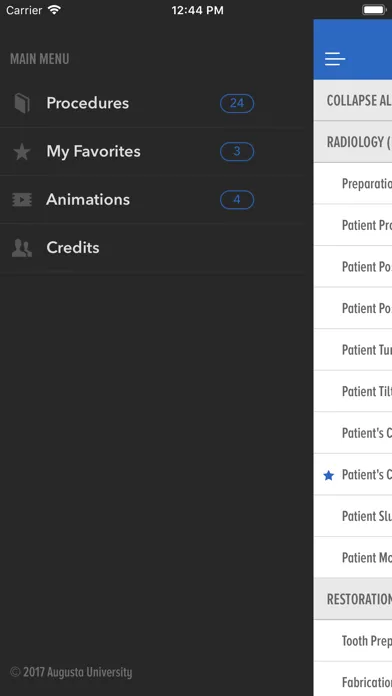Click the Procedures count badge 24

(x=237, y=103)
